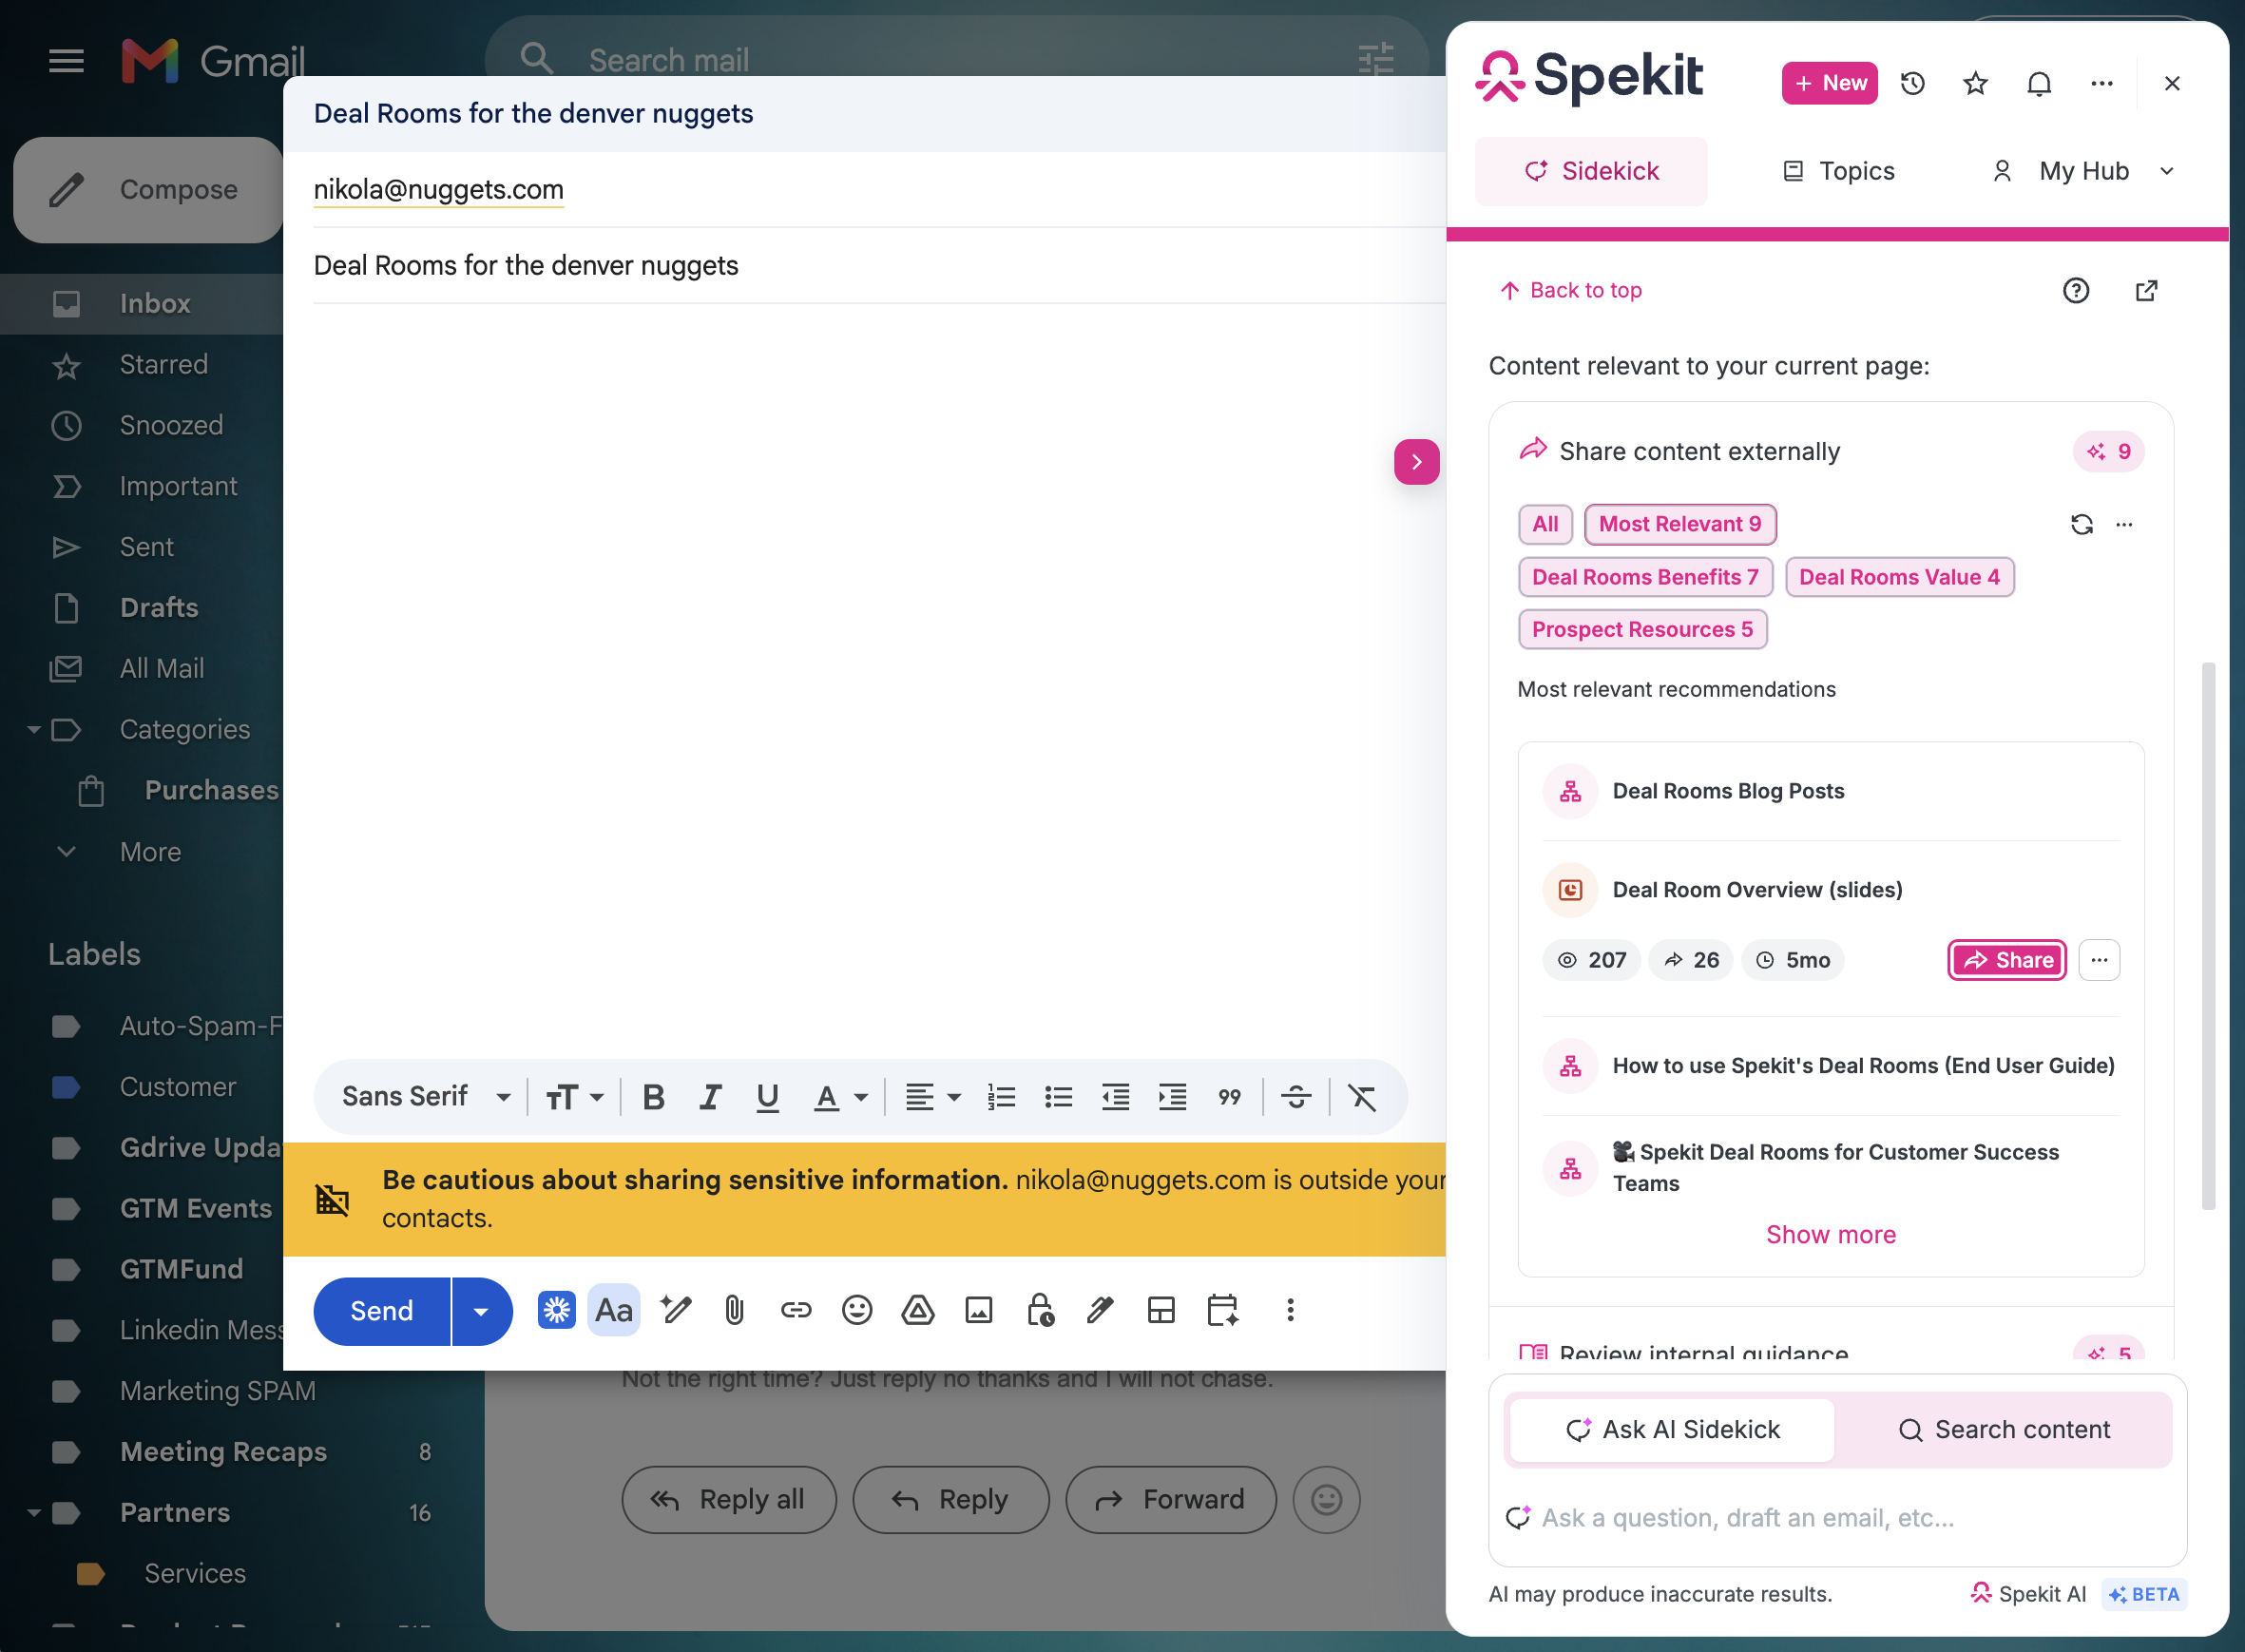Insert a bulleted list

click(x=1058, y=1097)
